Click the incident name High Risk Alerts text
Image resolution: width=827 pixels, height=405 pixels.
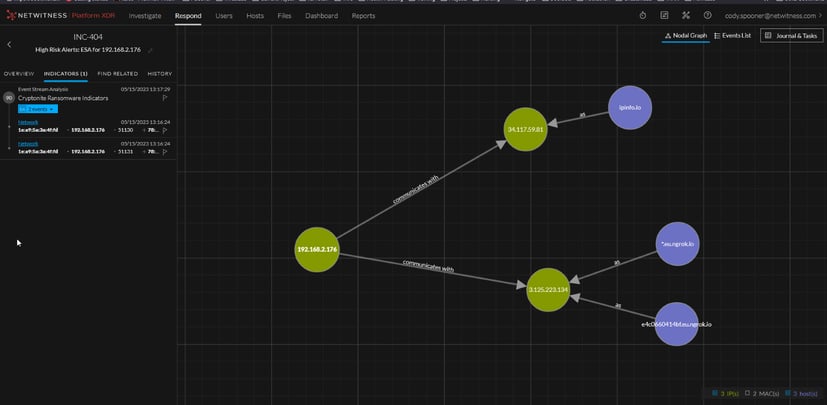pyautogui.click(x=90, y=50)
